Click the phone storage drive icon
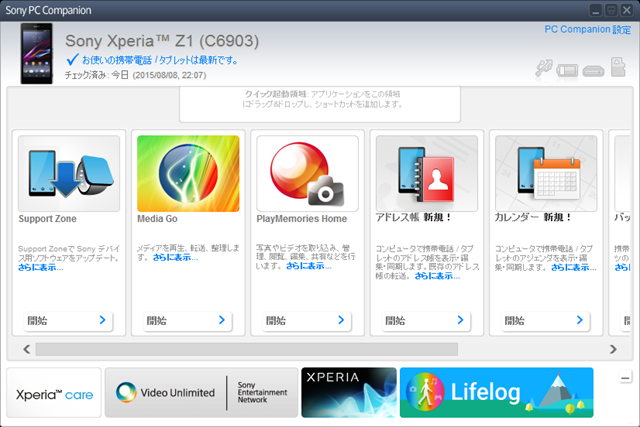The height and width of the screenshot is (427, 640). click(593, 71)
